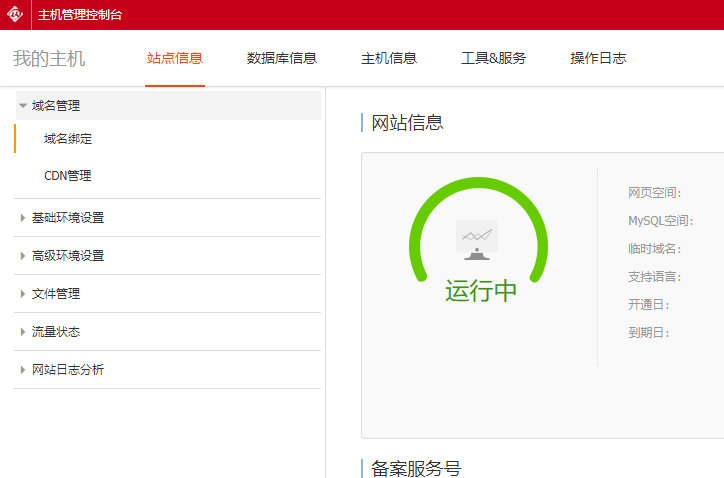724x478 pixels.
Task: Go to the 工具&服务 tab
Action: [494, 58]
